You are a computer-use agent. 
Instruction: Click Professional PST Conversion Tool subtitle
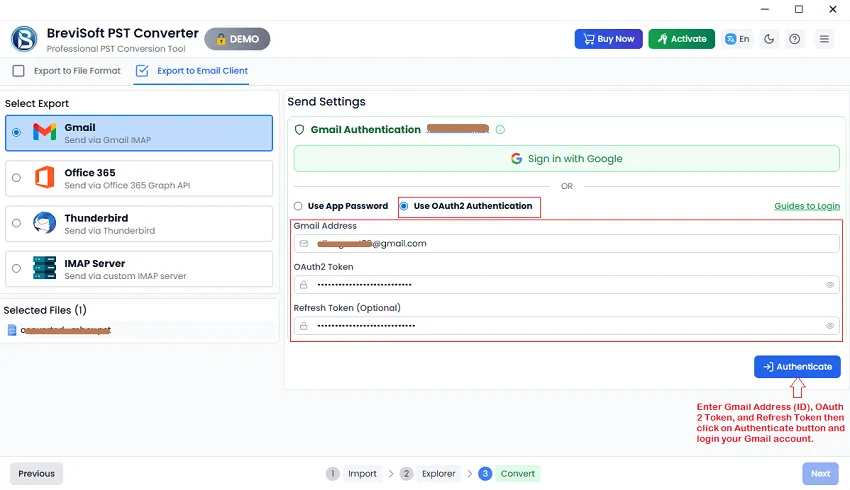116,49
